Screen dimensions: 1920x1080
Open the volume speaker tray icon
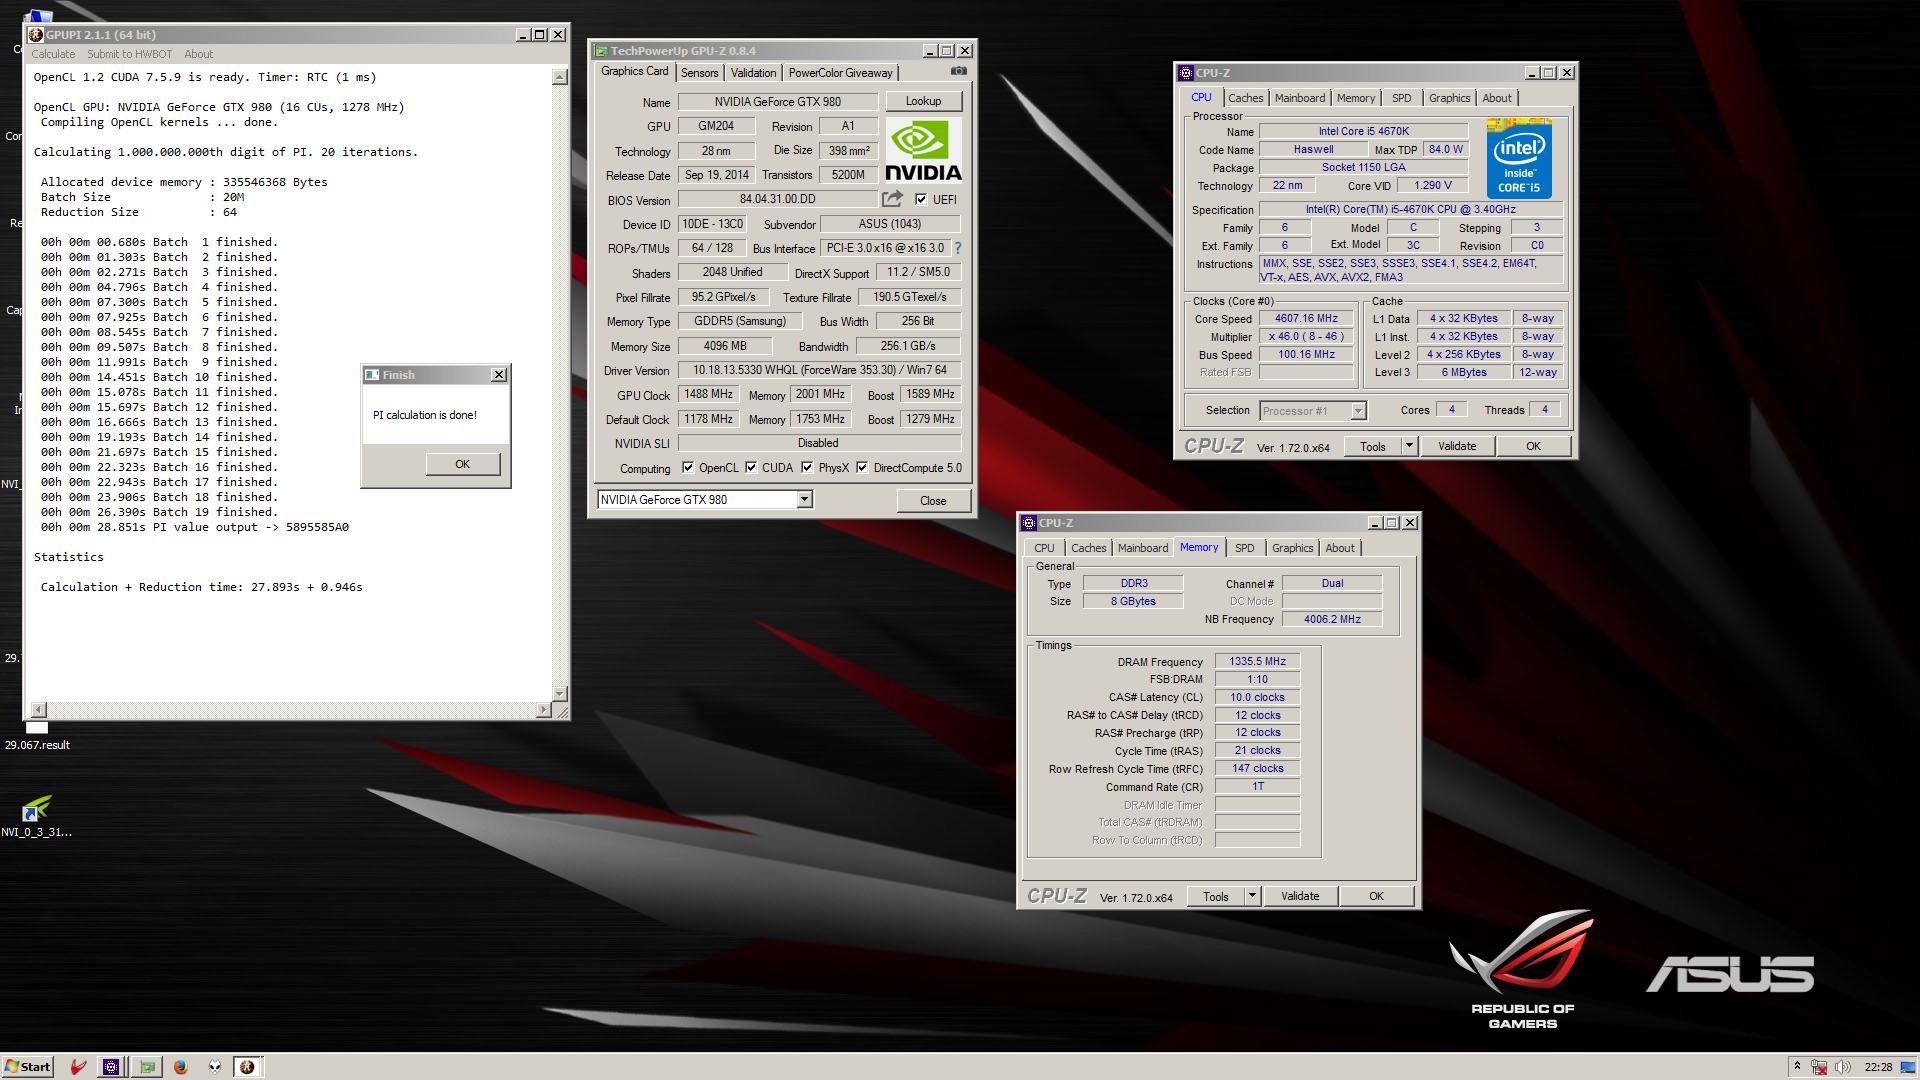pyautogui.click(x=1842, y=1067)
